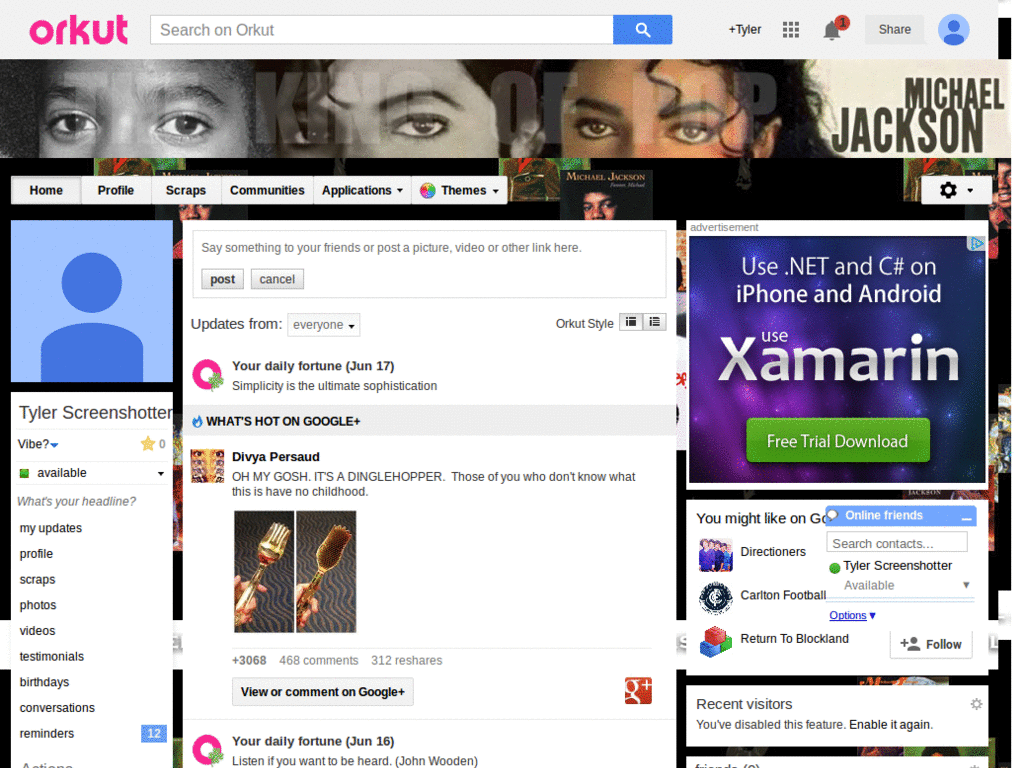Open testimonials in sidebar
The width and height of the screenshot is (1024, 768).
[52, 656]
